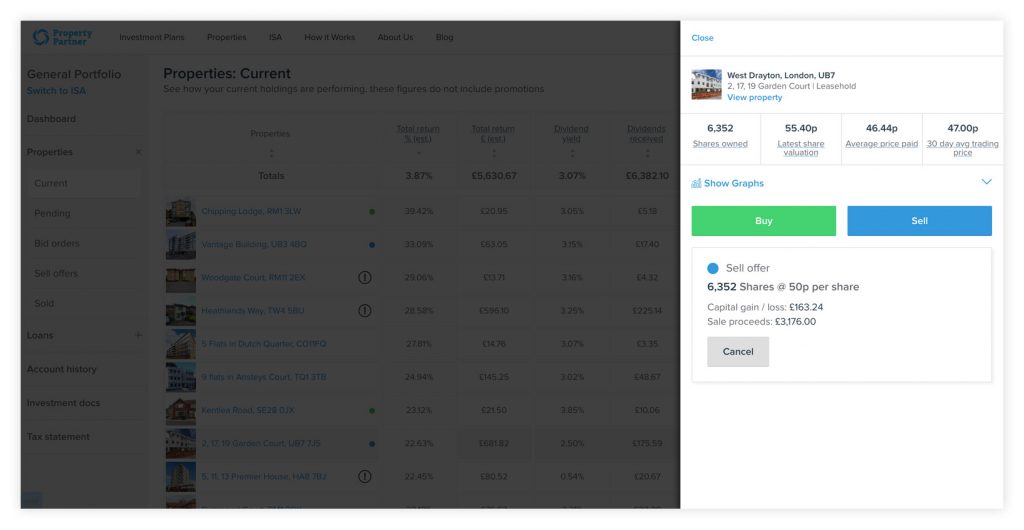Click the info icon on Heathlands Way row
Image resolution: width=1024 pixels, height=530 pixels.
365,311
